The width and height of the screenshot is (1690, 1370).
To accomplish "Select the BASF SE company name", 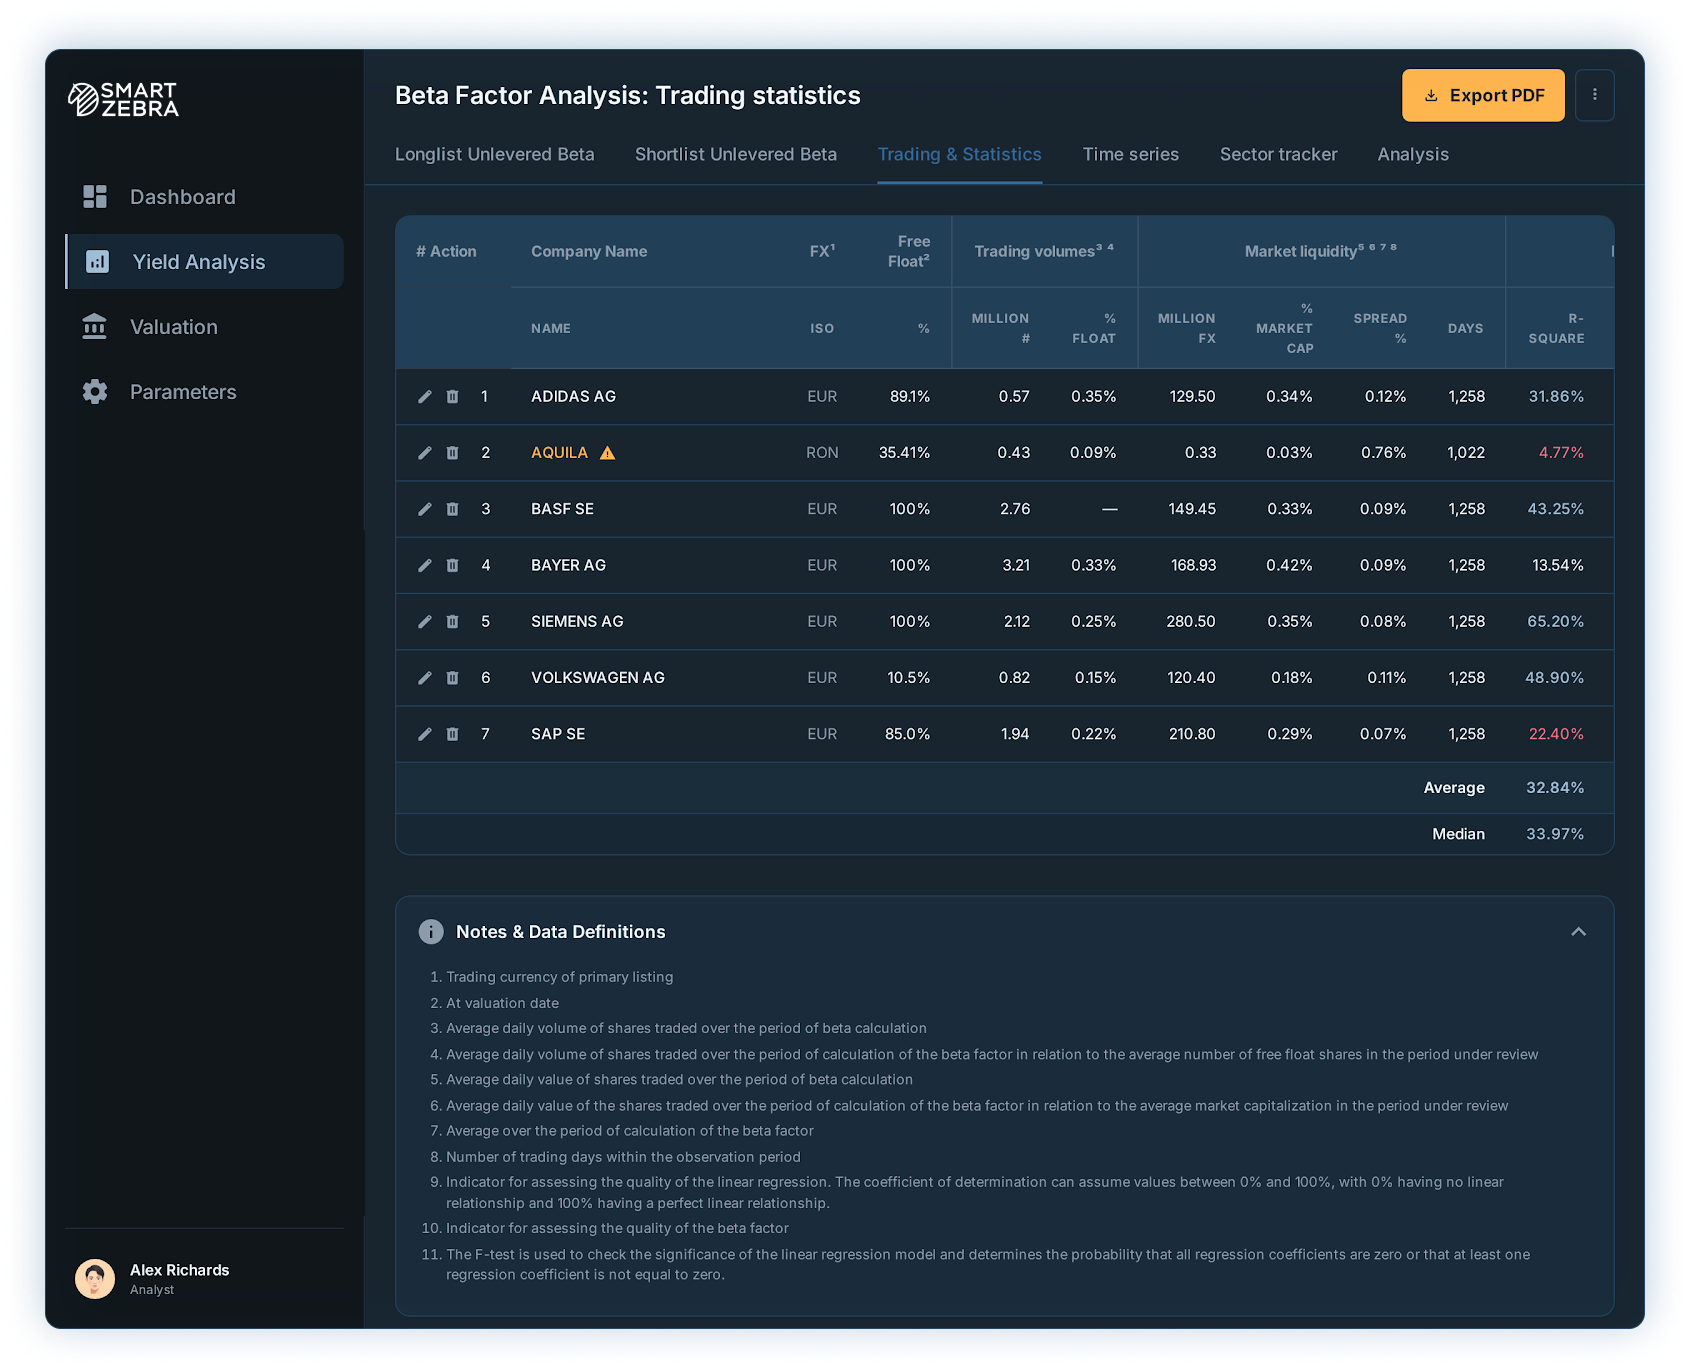I will coord(563,509).
